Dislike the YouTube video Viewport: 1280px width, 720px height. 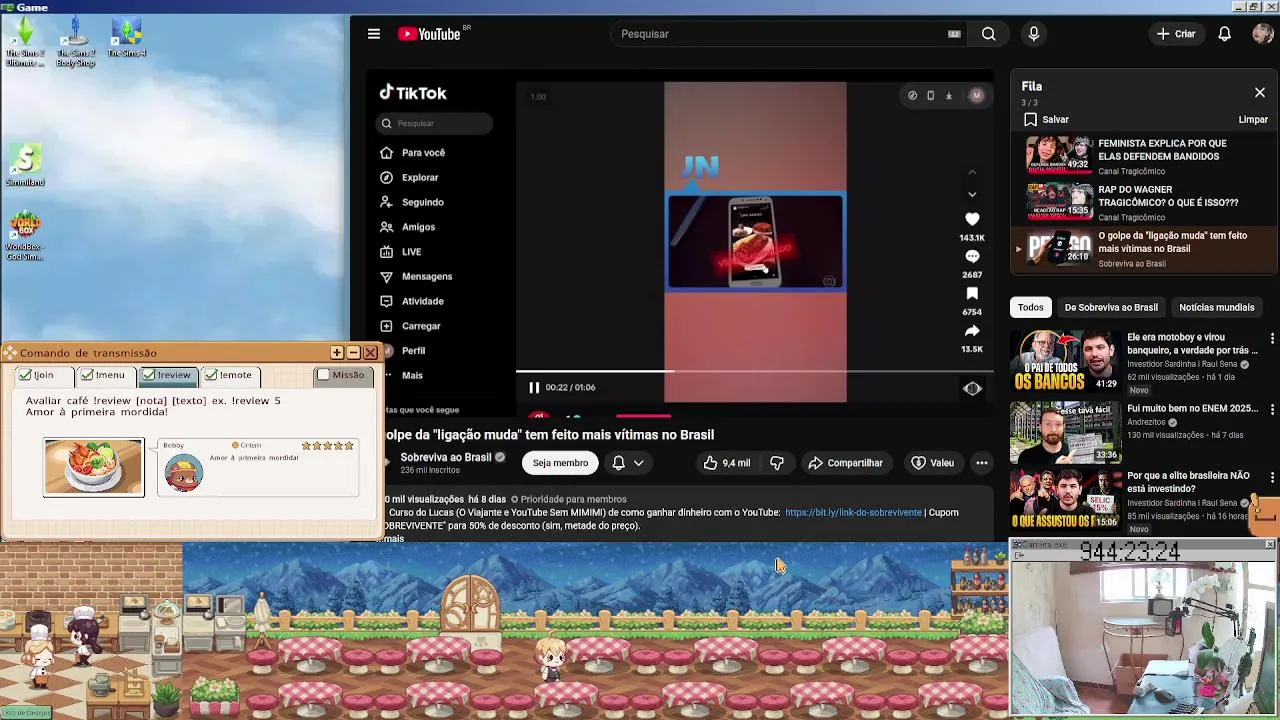tap(777, 463)
